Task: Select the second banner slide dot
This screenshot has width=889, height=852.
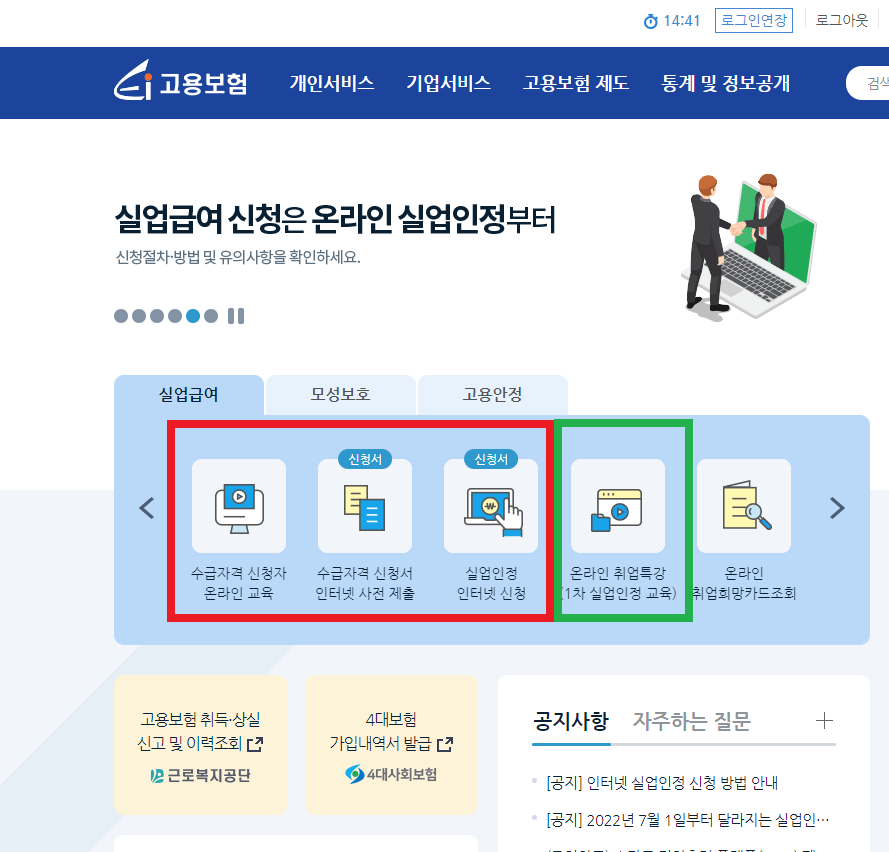Action: coord(139,316)
